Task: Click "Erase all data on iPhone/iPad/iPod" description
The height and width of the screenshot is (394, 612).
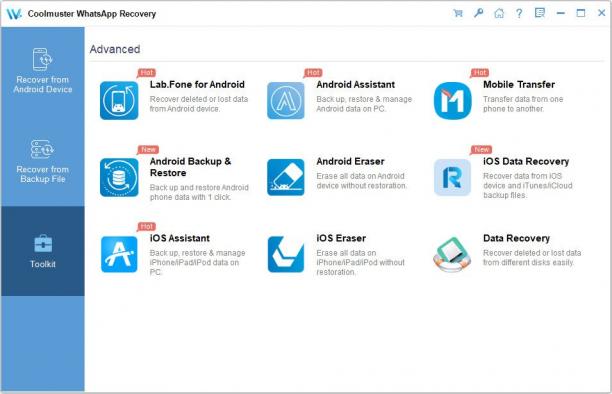Action: (x=360, y=262)
